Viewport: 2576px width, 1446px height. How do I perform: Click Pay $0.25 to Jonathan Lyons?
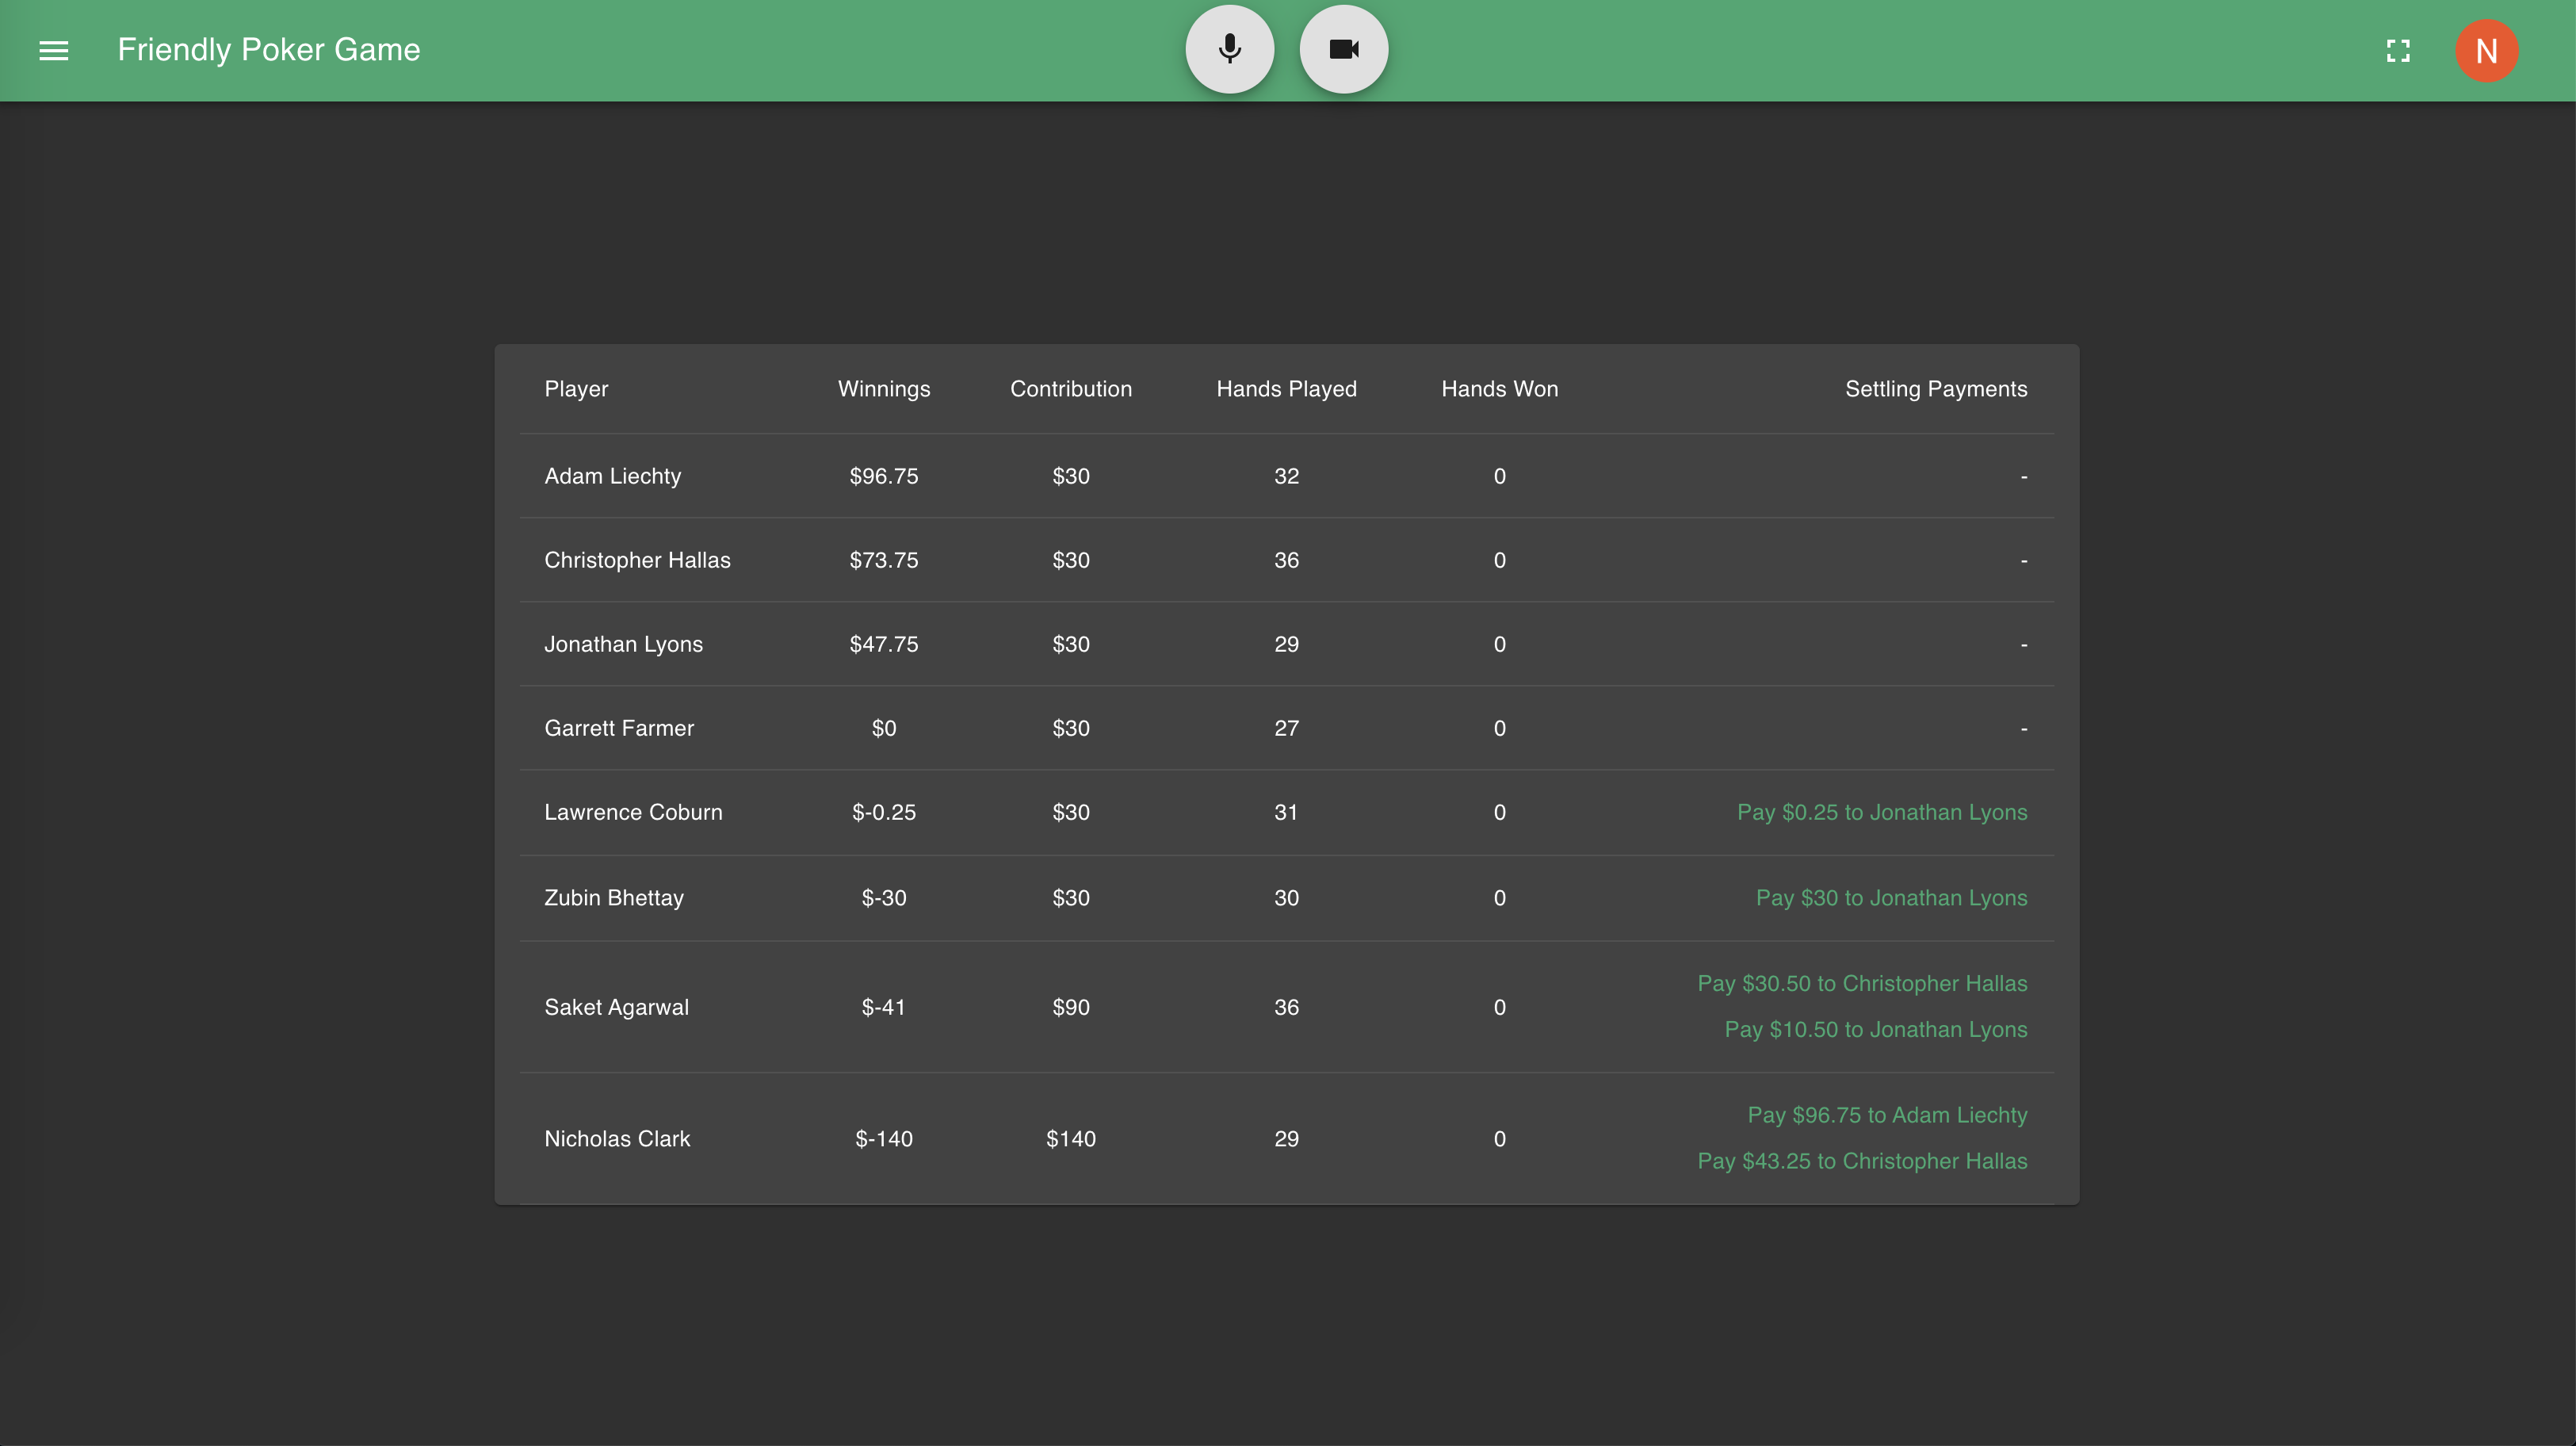tap(1881, 812)
